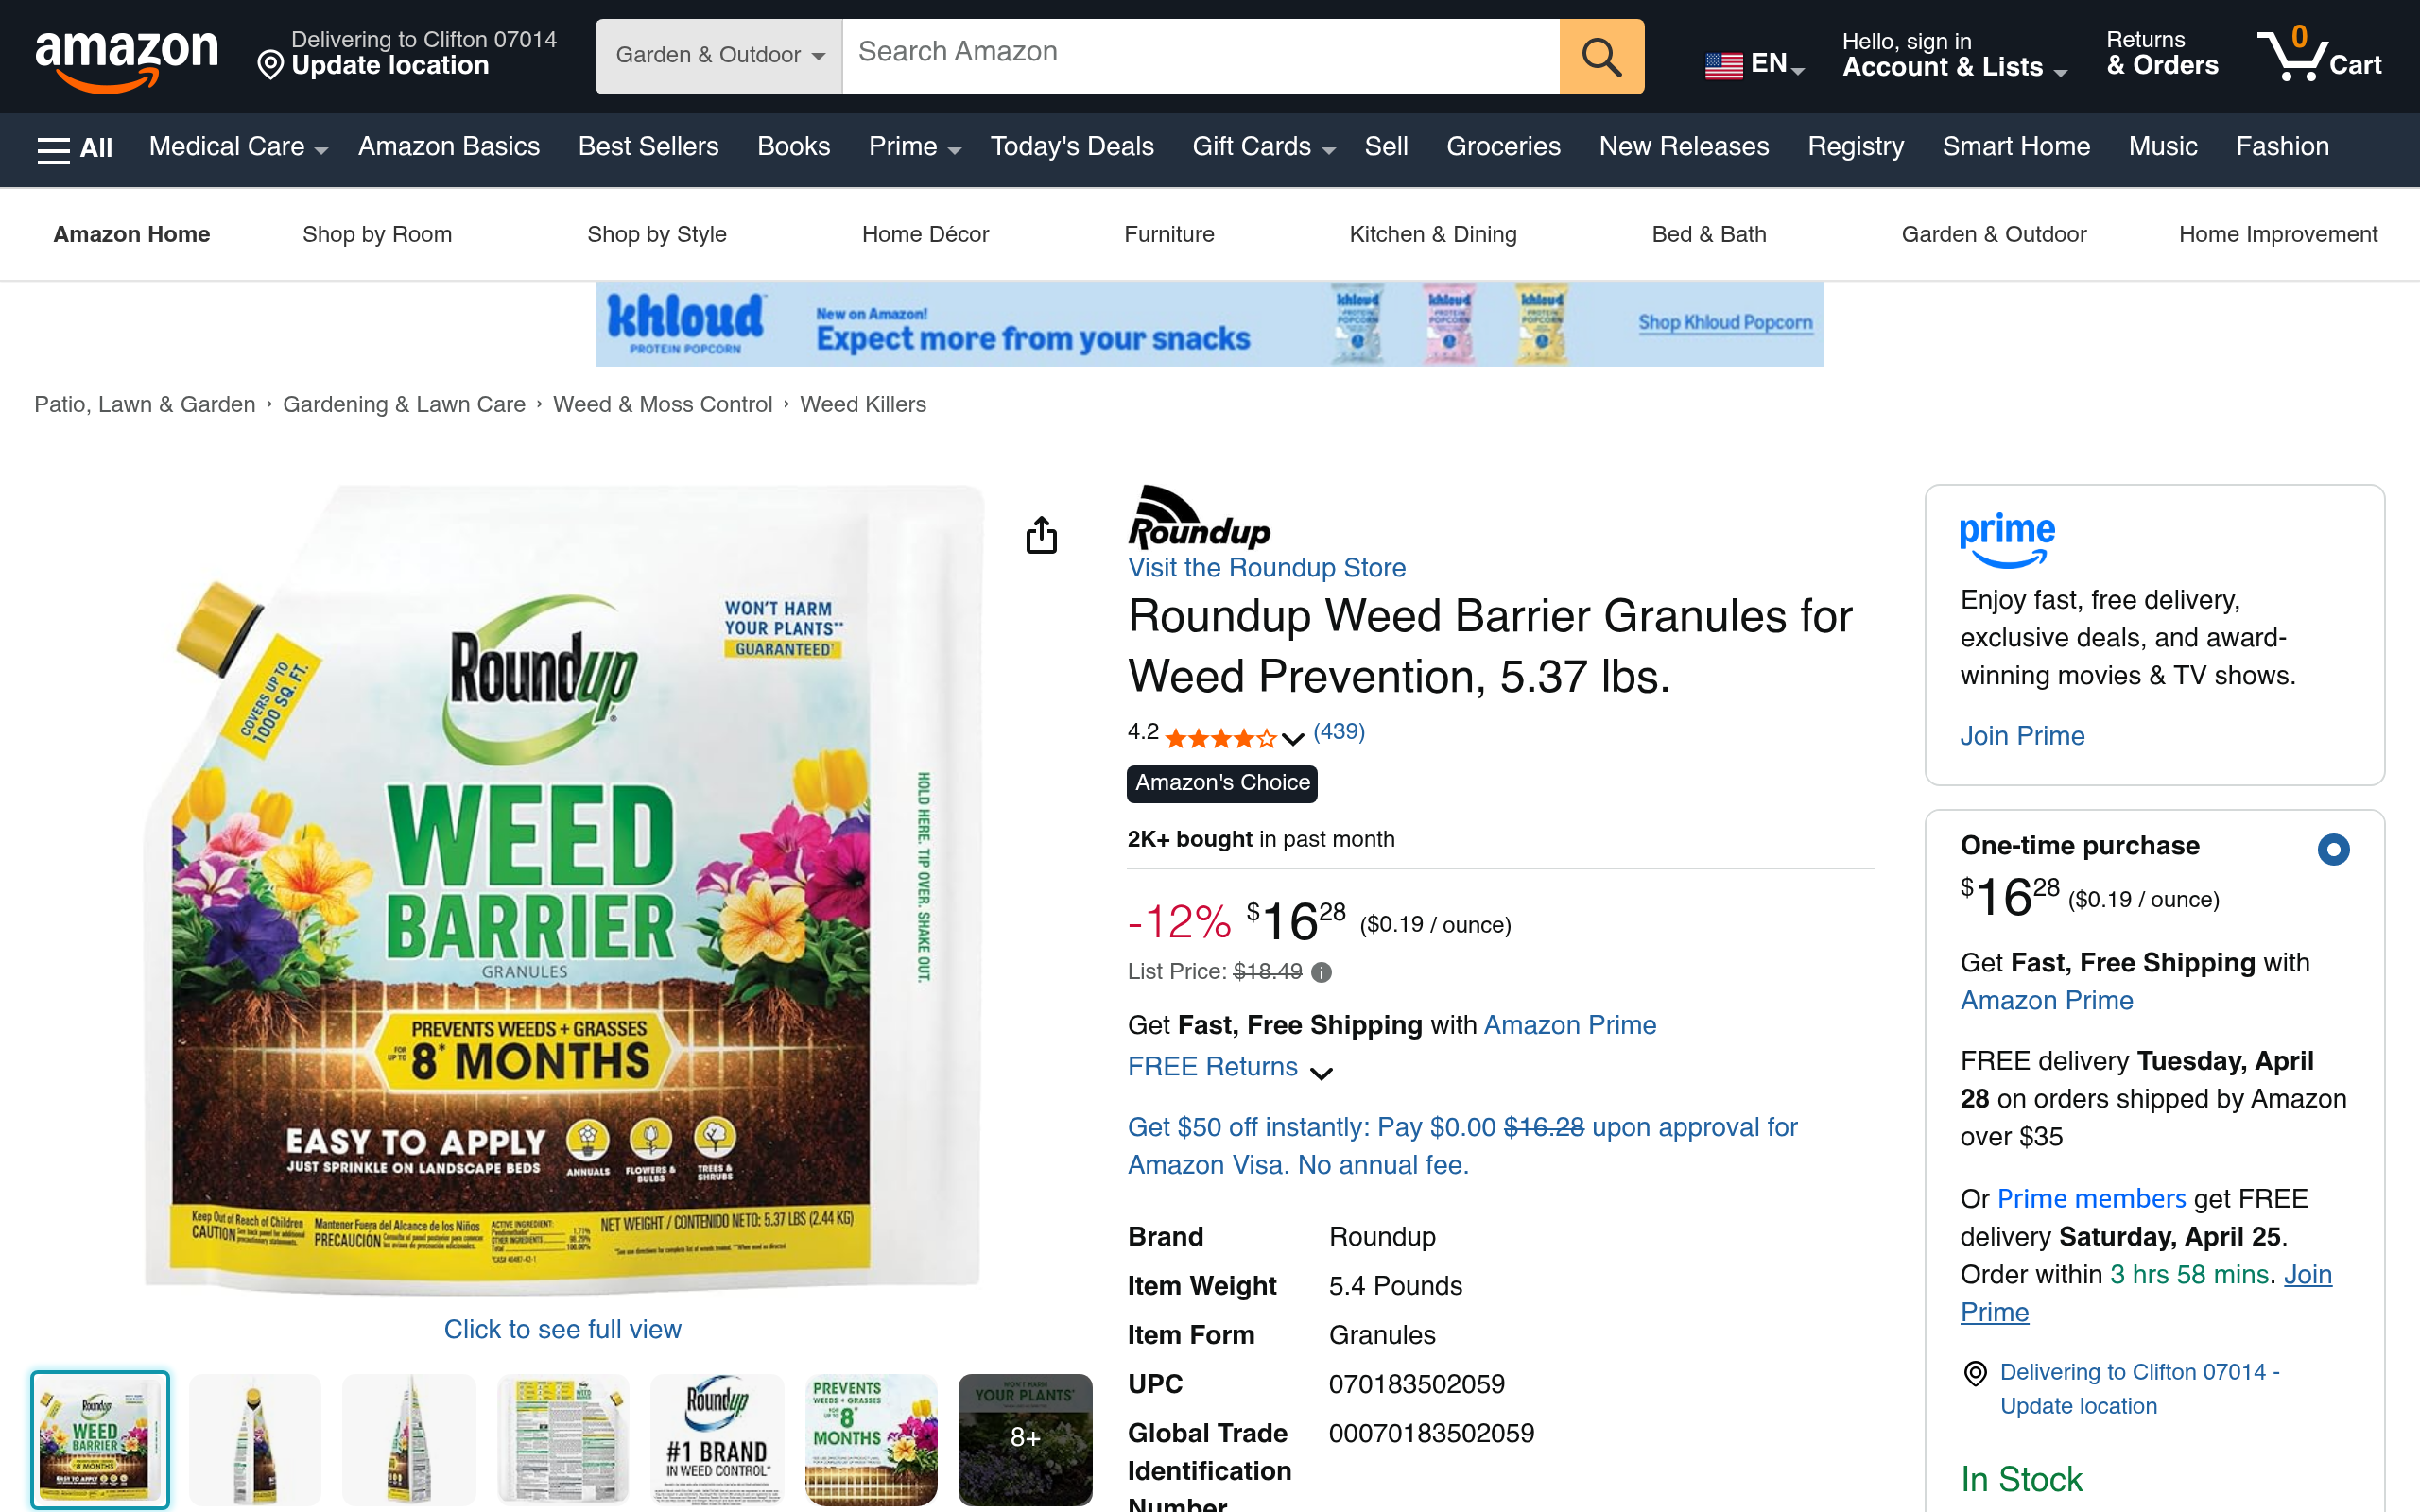The width and height of the screenshot is (2420, 1512).
Task: Visit the Roundup Store link
Action: [1266, 568]
